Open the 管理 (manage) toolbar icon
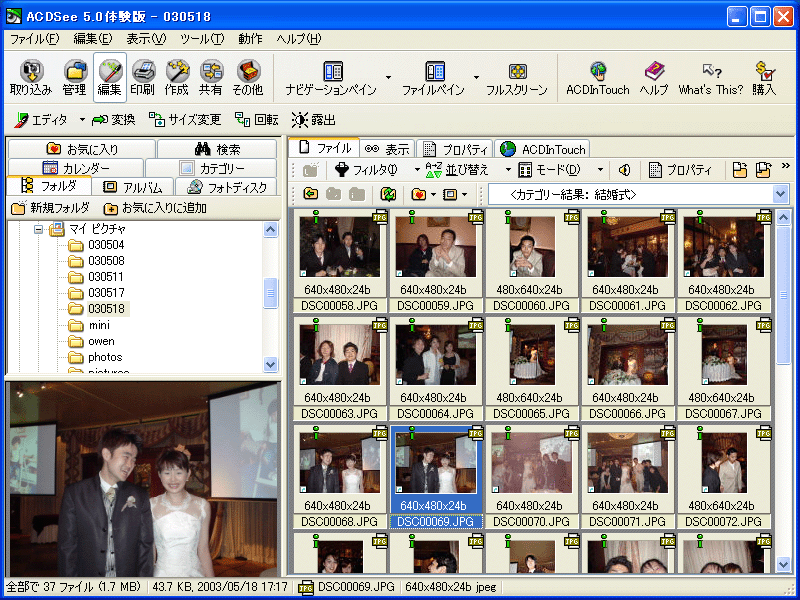Screen dimensions: 800x600 pyautogui.click(x=74, y=78)
